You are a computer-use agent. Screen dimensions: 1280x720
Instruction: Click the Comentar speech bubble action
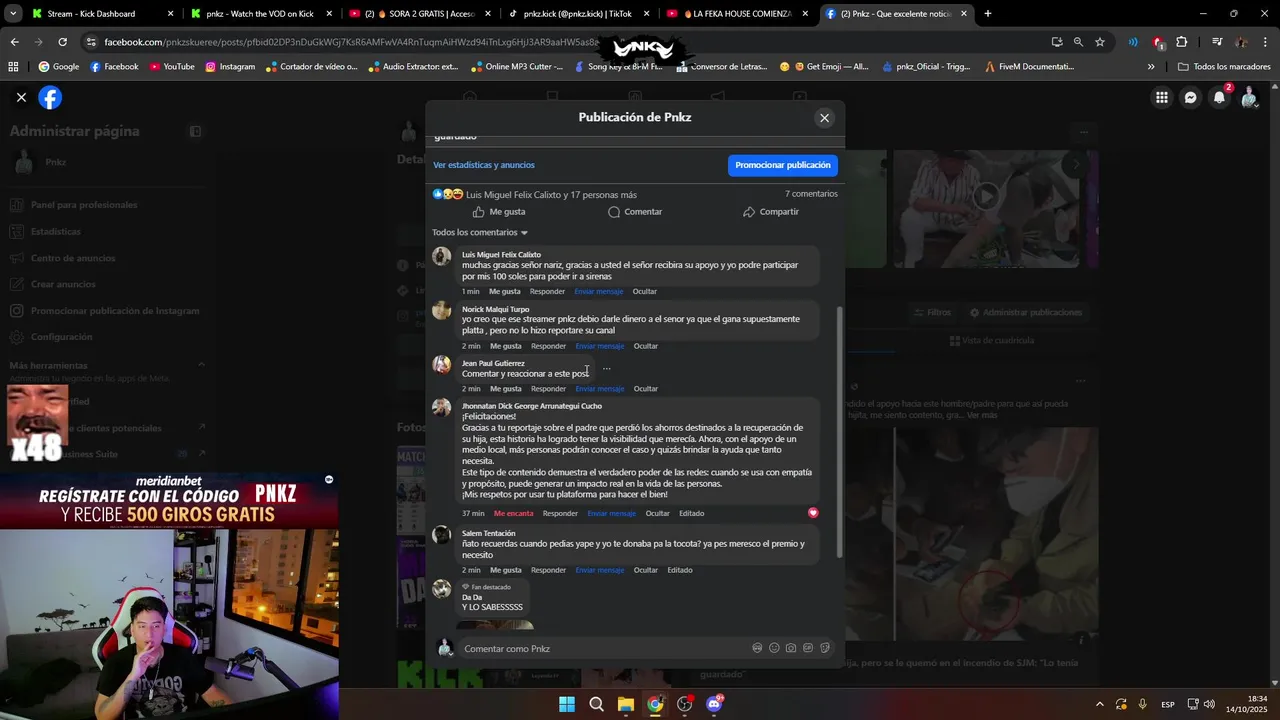pyautogui.click(x=635, y=212)
